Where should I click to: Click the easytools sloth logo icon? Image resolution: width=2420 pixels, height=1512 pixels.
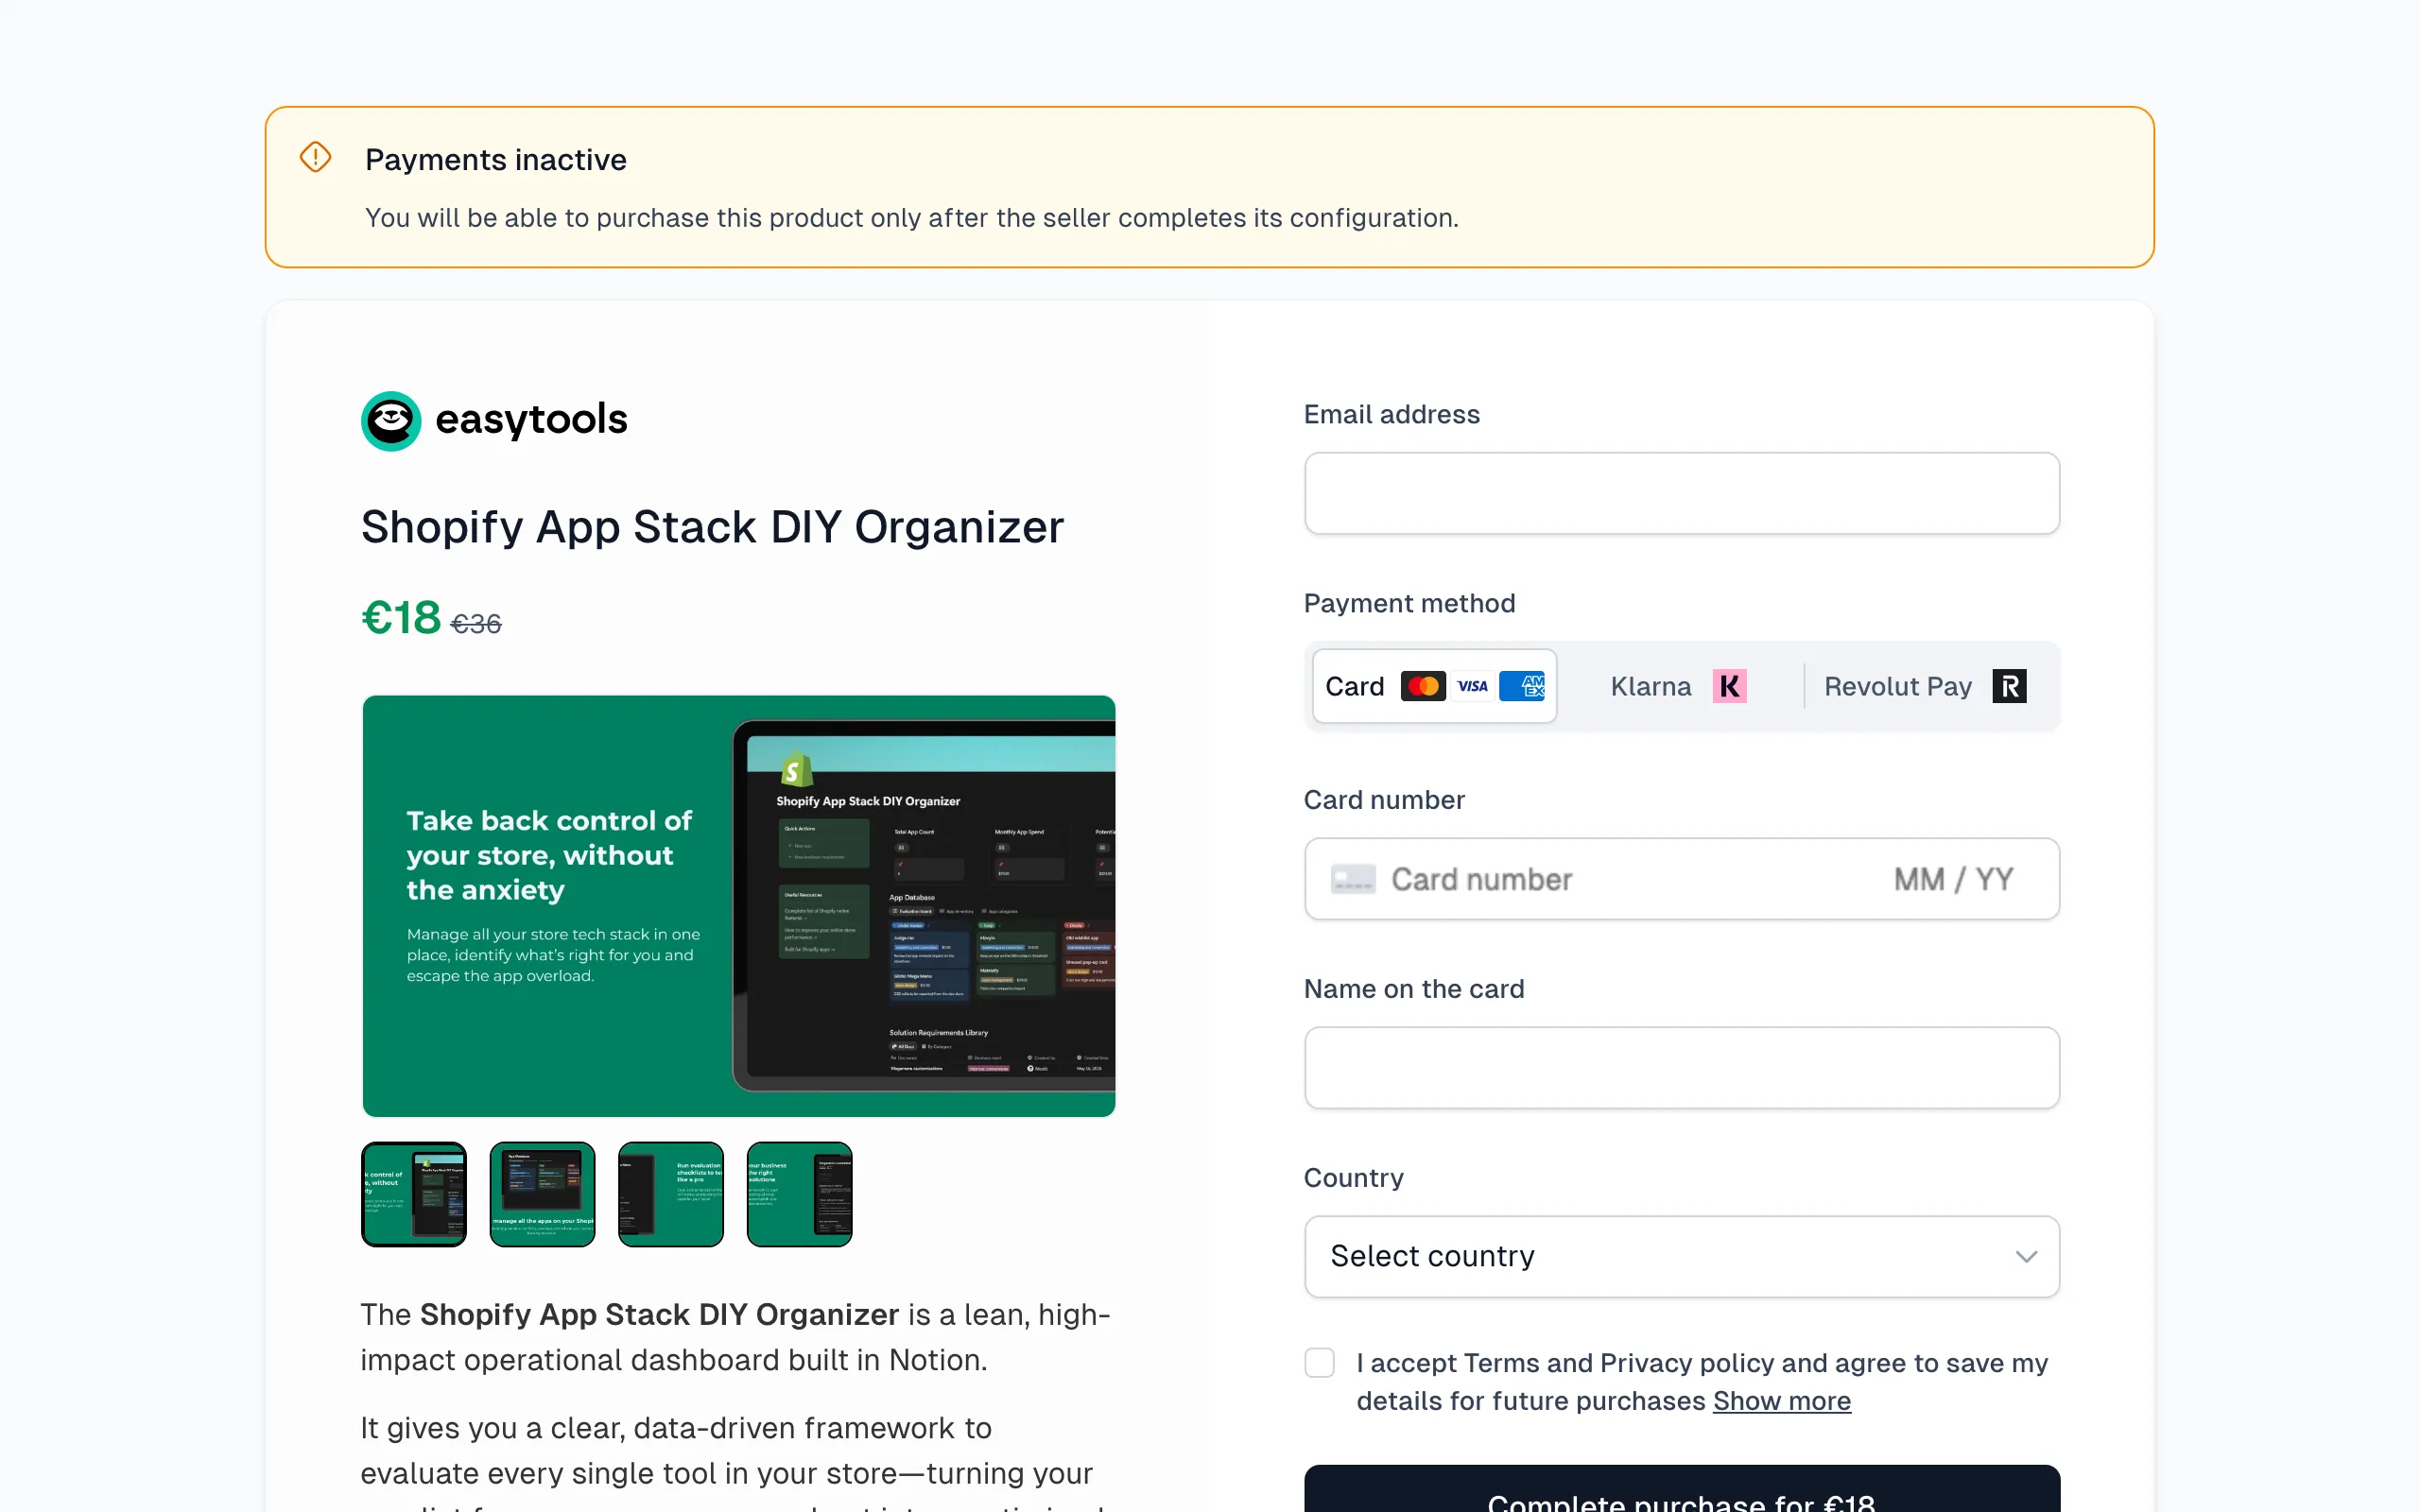tap(391, 421)
